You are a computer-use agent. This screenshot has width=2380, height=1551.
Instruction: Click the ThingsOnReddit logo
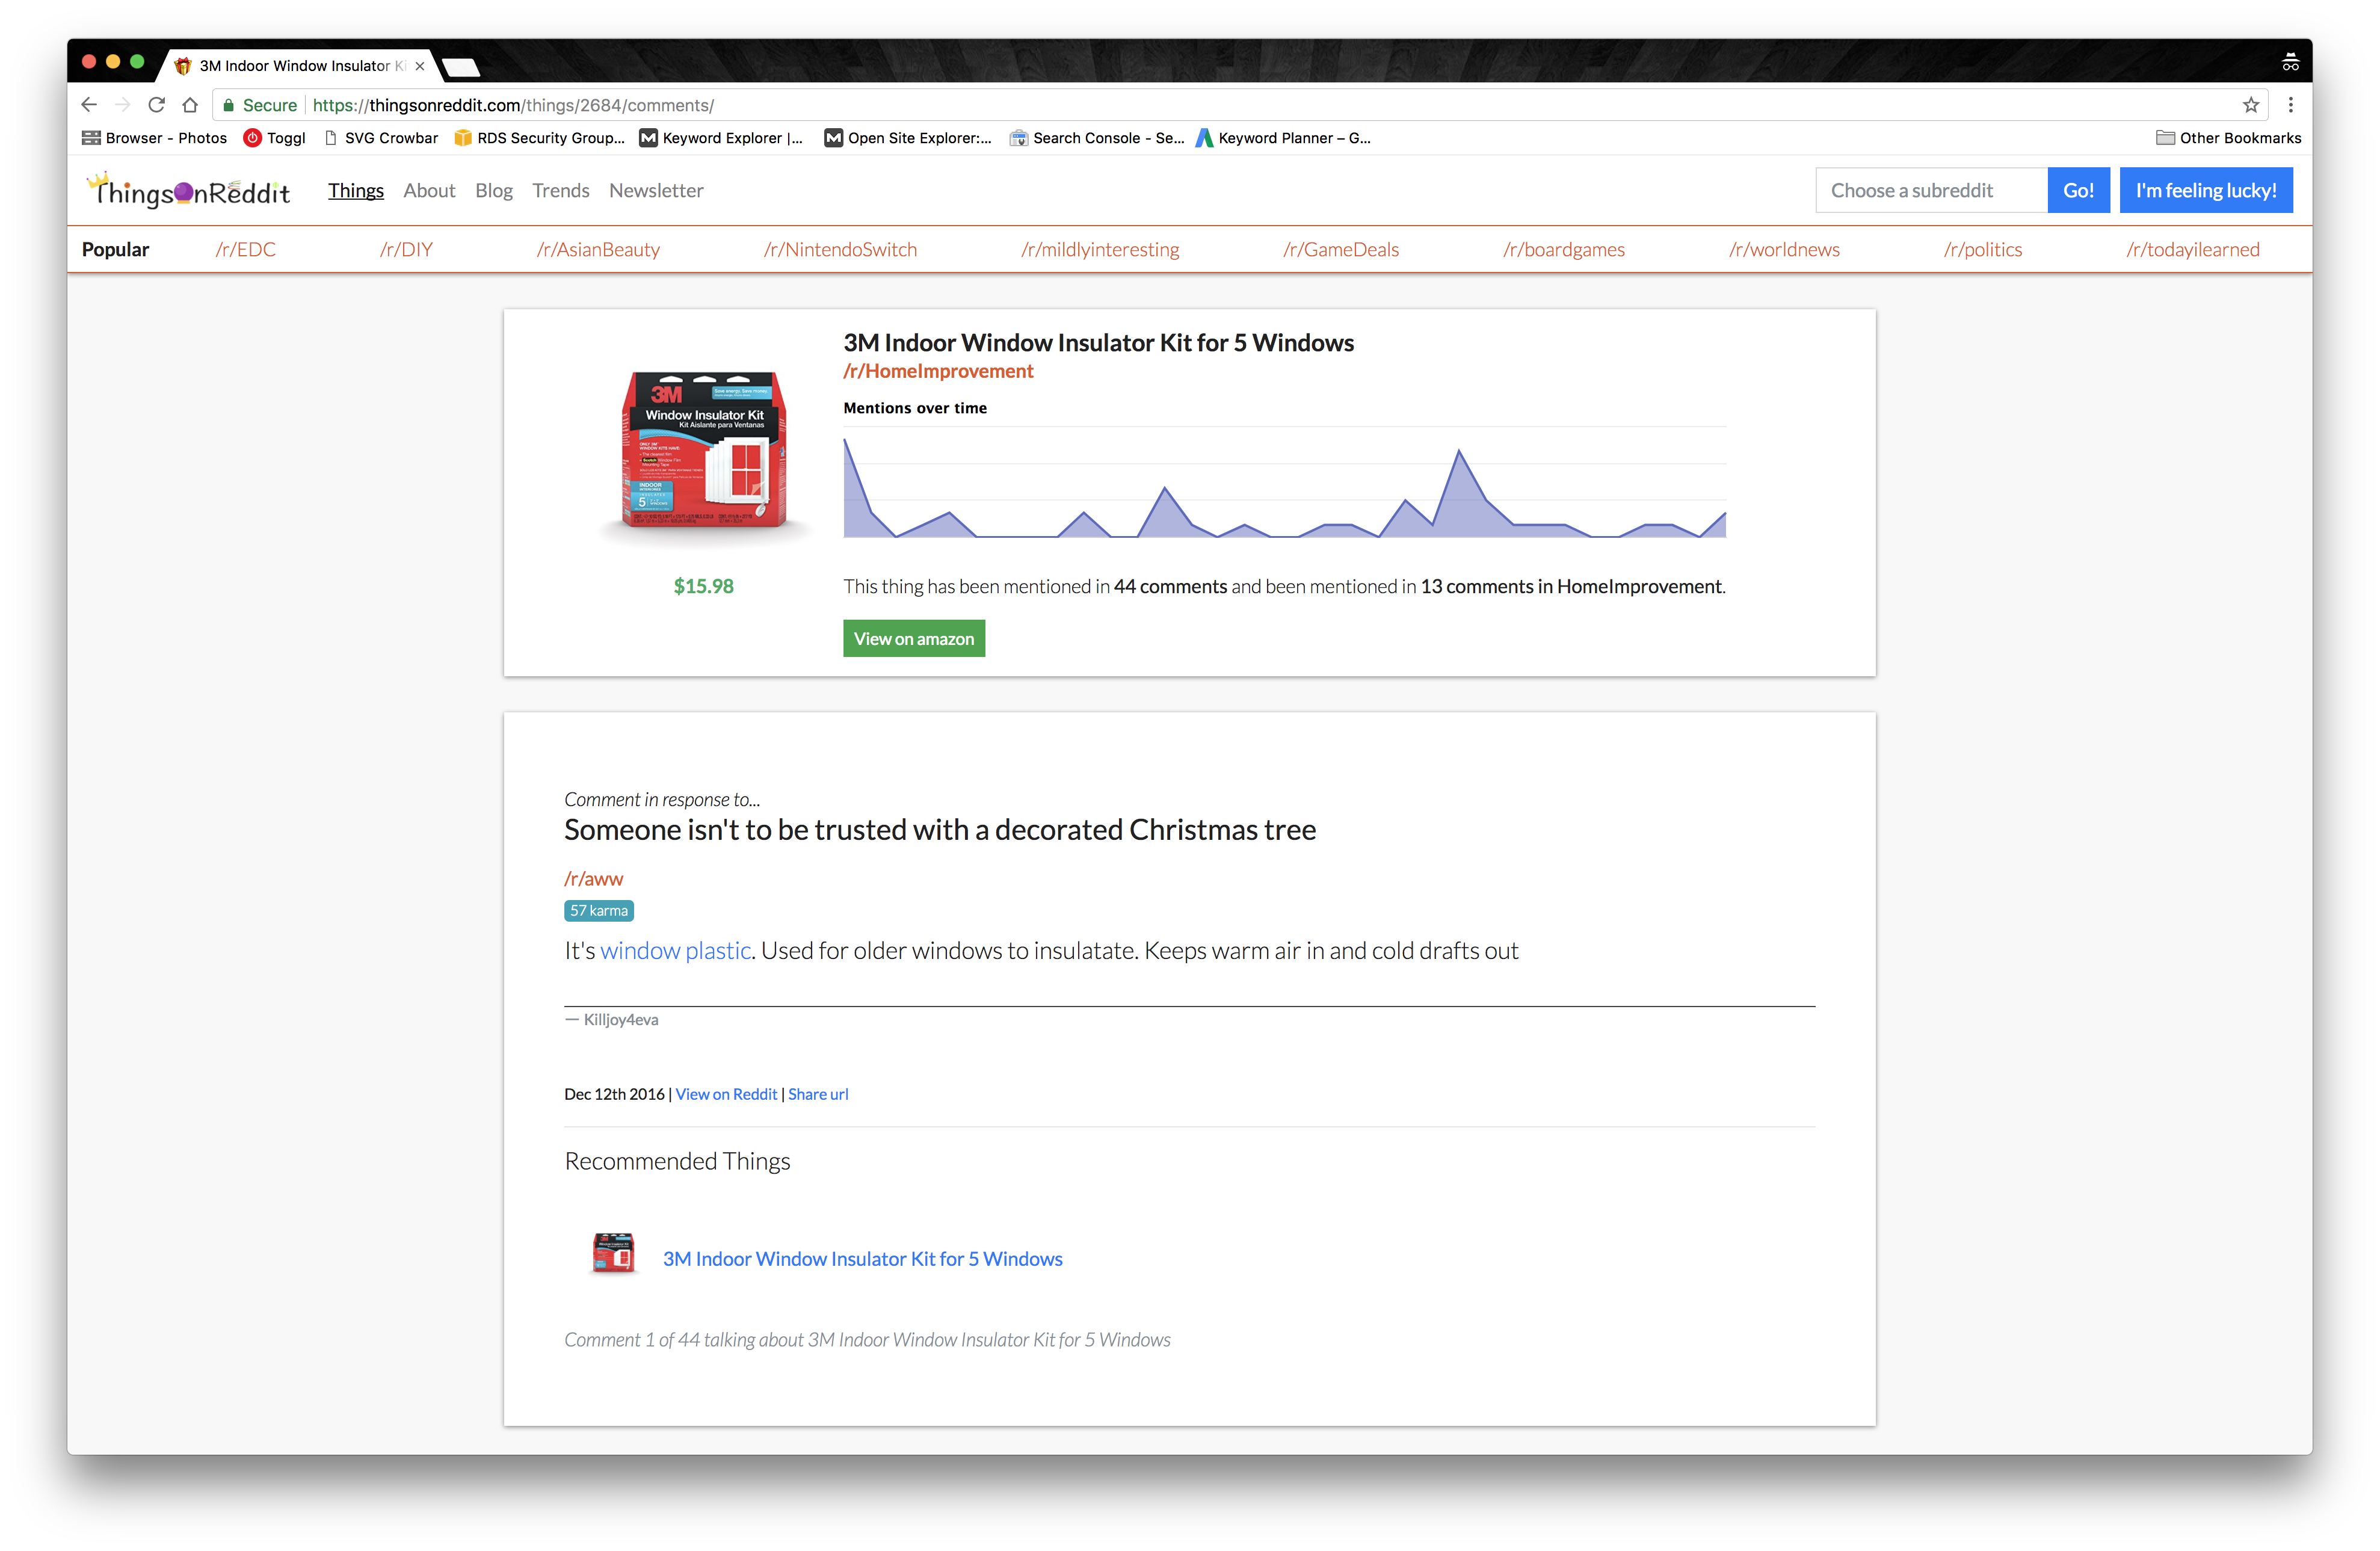click(x=190, y=191)
